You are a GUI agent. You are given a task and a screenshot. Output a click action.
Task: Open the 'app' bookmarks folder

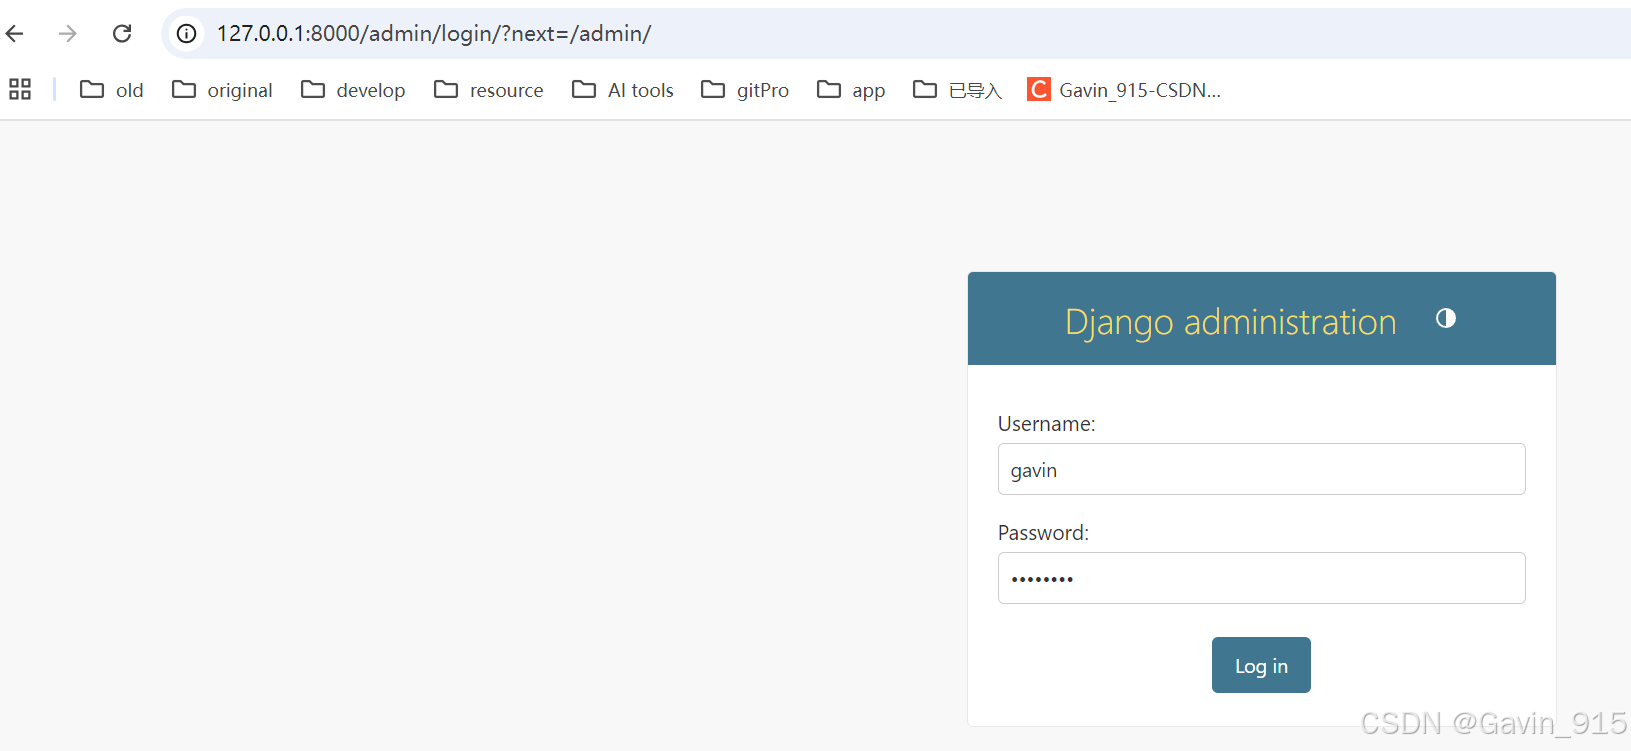click(851, 90)
